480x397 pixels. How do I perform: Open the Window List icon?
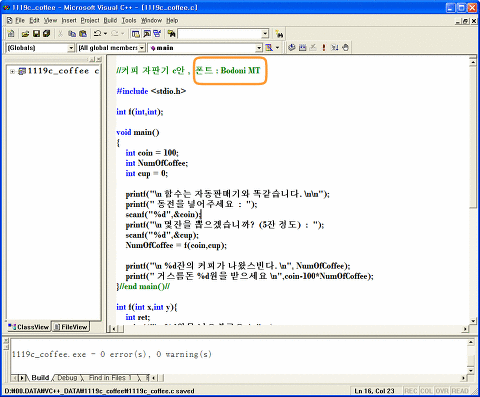click(x=157, y=34)
